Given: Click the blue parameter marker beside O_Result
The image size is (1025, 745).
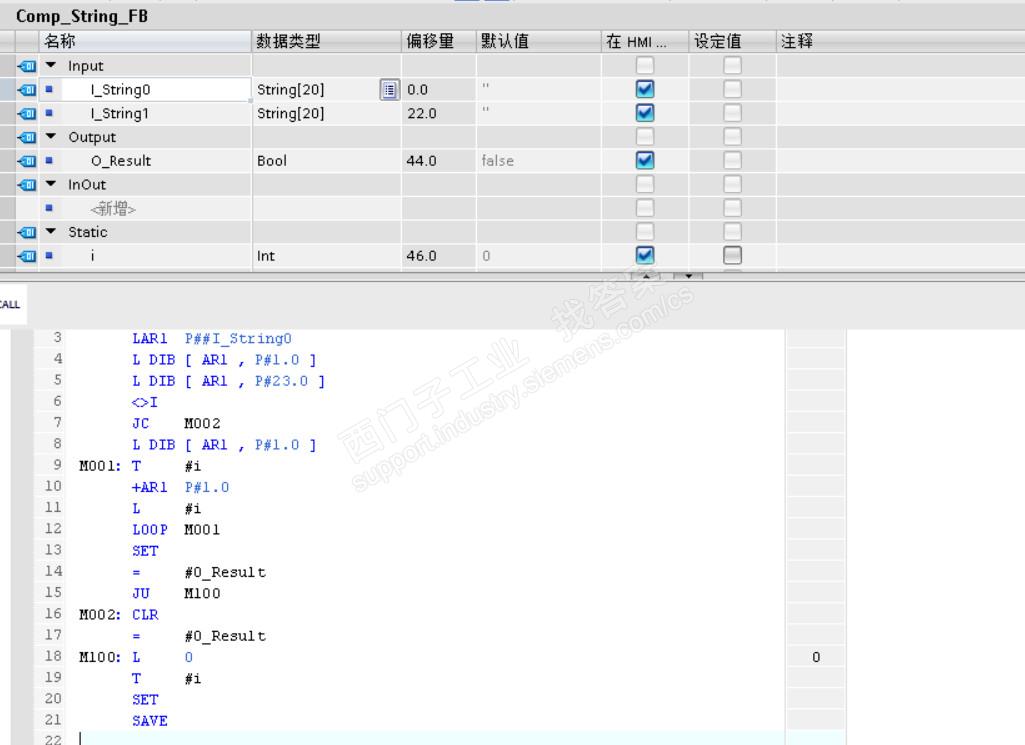Looking at the screenshot, I should 49,160.
